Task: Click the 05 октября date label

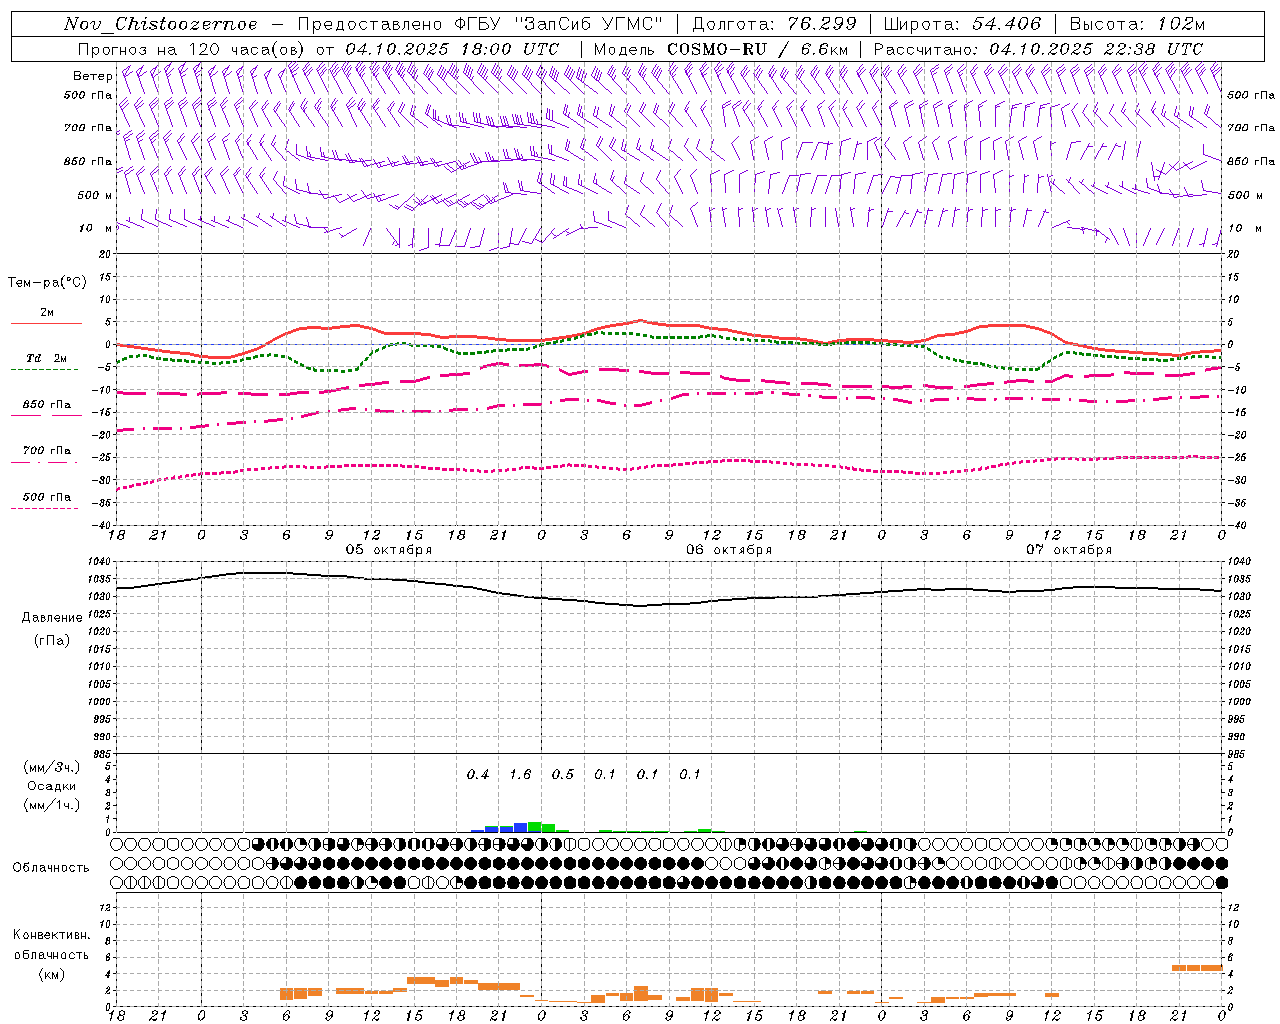Action: (389, 550)
